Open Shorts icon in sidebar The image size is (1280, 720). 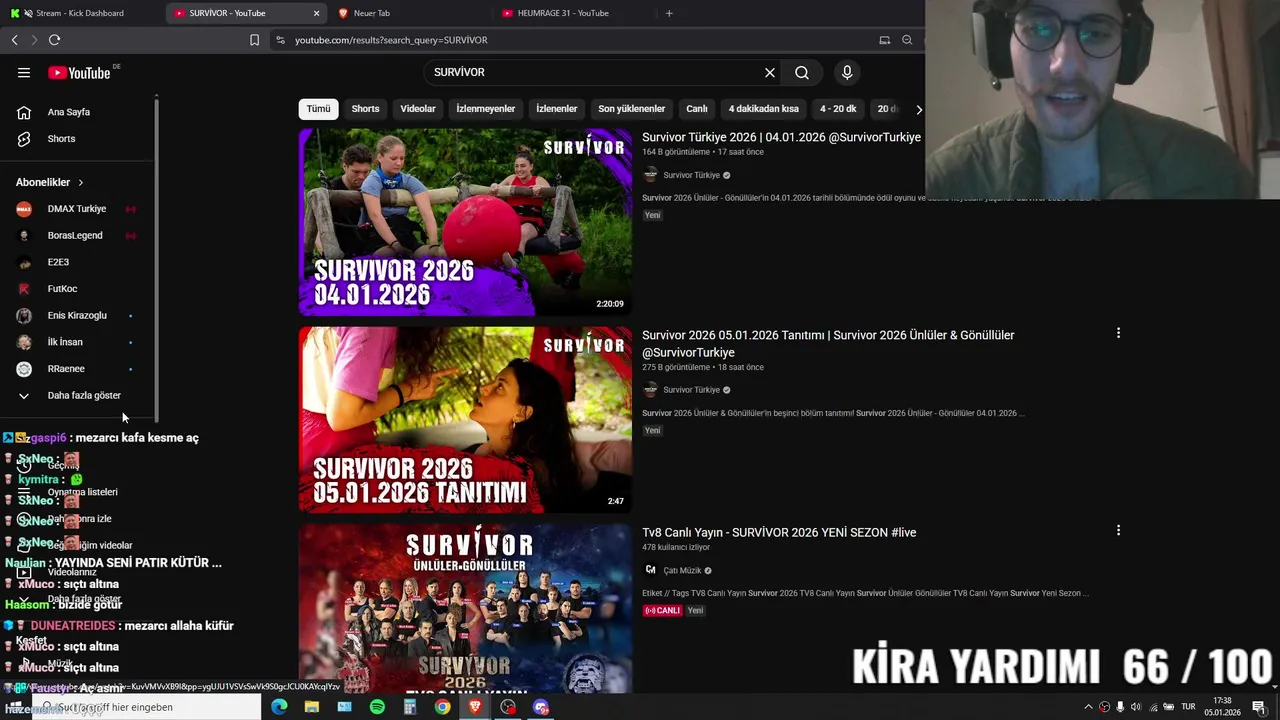tap(24, 139)
